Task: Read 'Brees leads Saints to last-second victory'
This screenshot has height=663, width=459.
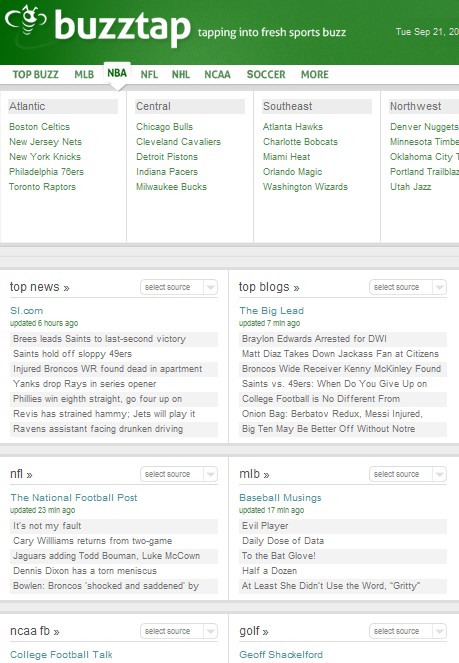Action: click(x=114, y=339)
